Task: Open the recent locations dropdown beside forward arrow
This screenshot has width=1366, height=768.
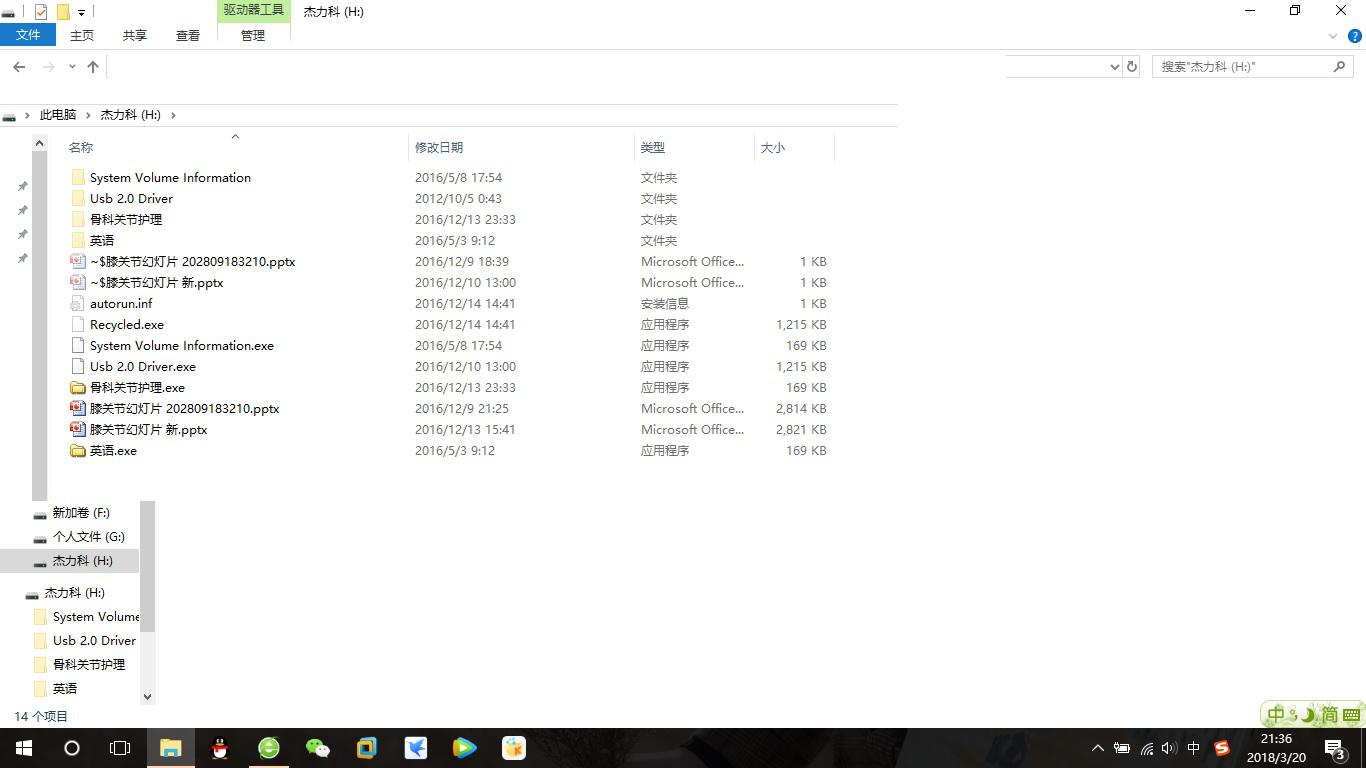Action: [71, 67]
